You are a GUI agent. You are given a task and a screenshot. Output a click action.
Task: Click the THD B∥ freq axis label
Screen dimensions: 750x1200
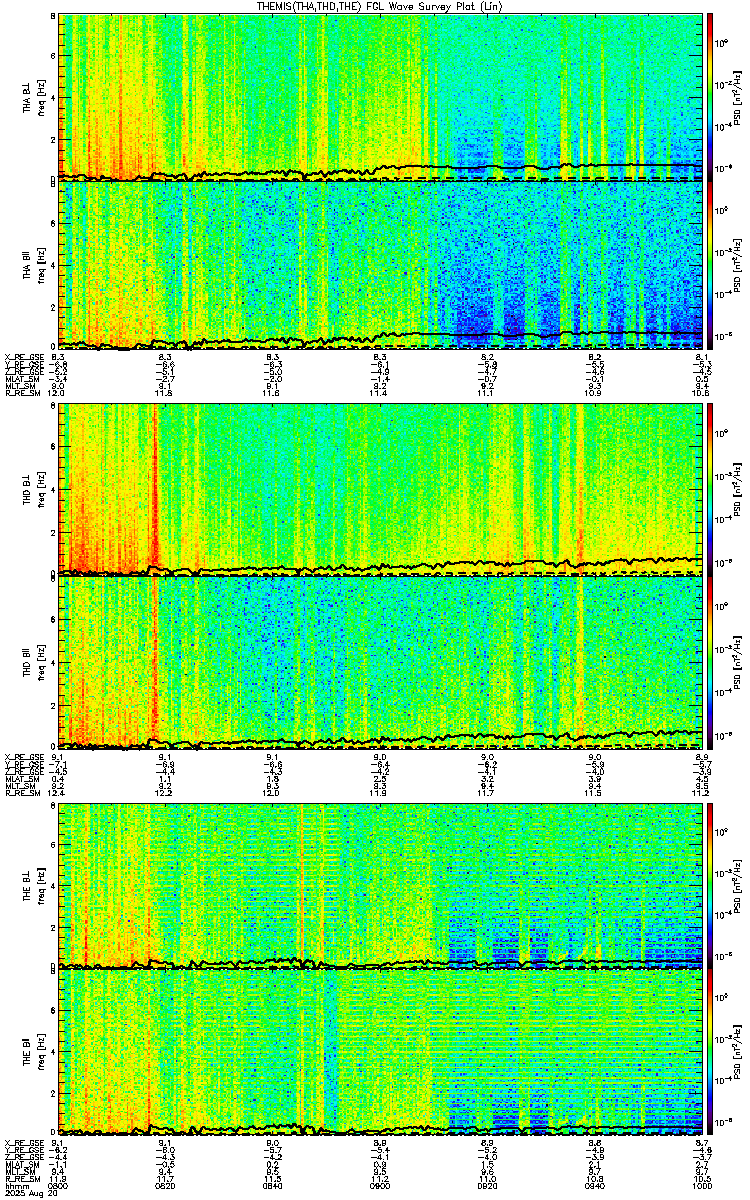[x=35, y=662]
